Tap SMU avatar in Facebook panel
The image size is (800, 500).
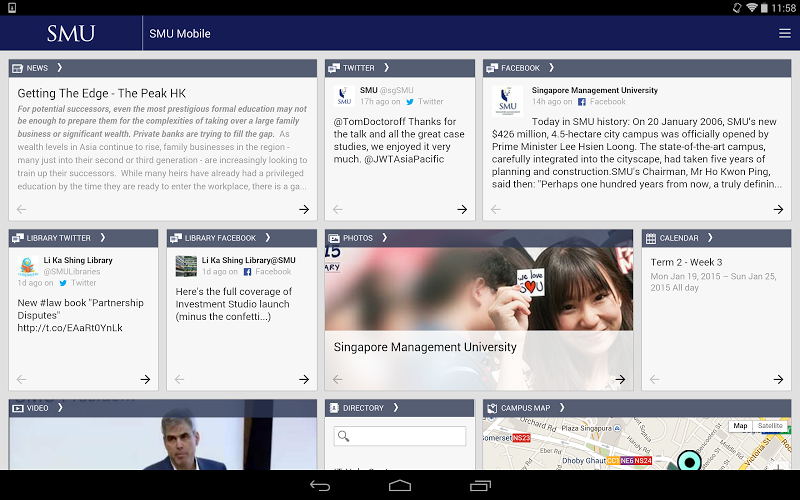click(x=508, y=101)
